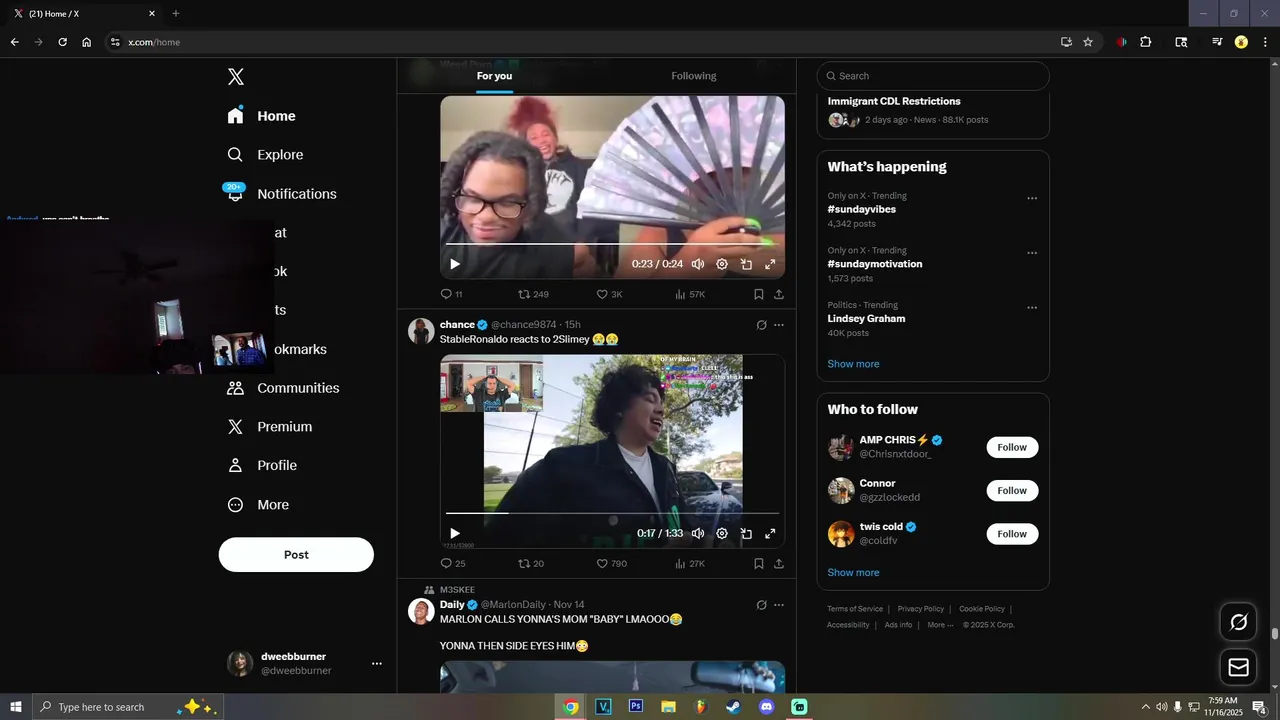Click the Post button
1280x720 pixels.
point(296,555)
